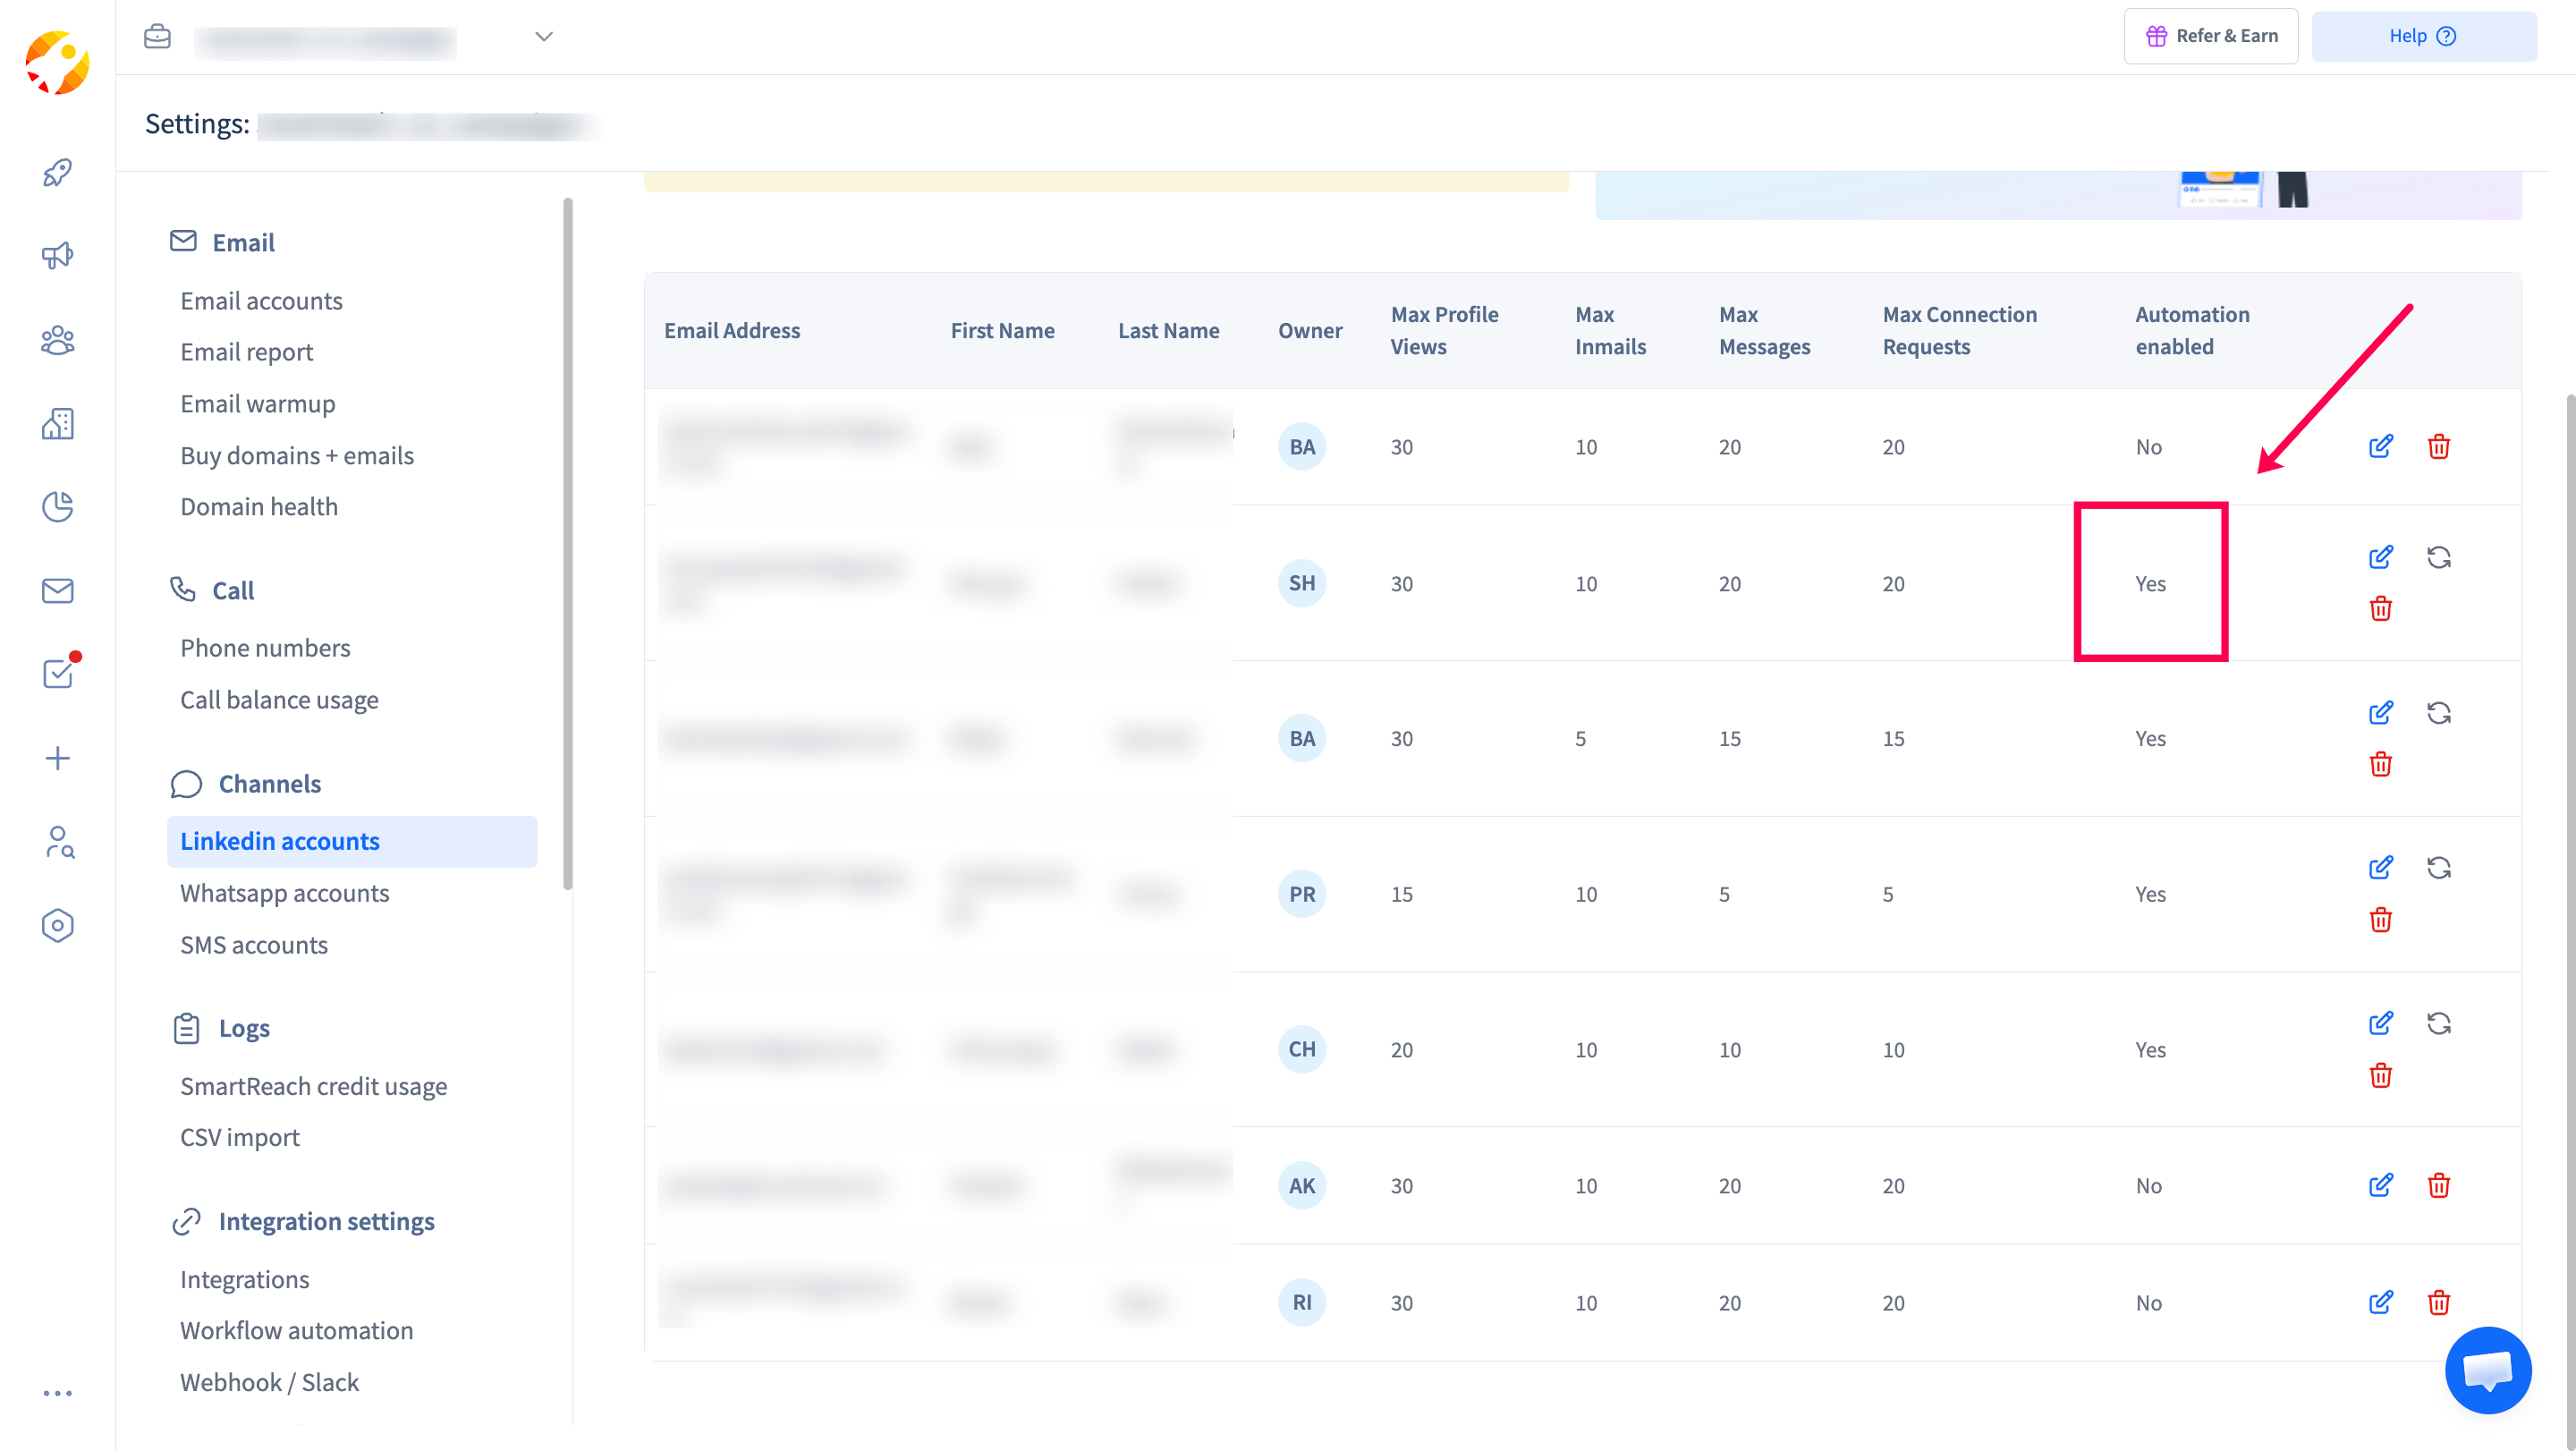
Task: Click refresh icon in CH owner row
Action: pyautogui.click(x=2438, y=1023)
